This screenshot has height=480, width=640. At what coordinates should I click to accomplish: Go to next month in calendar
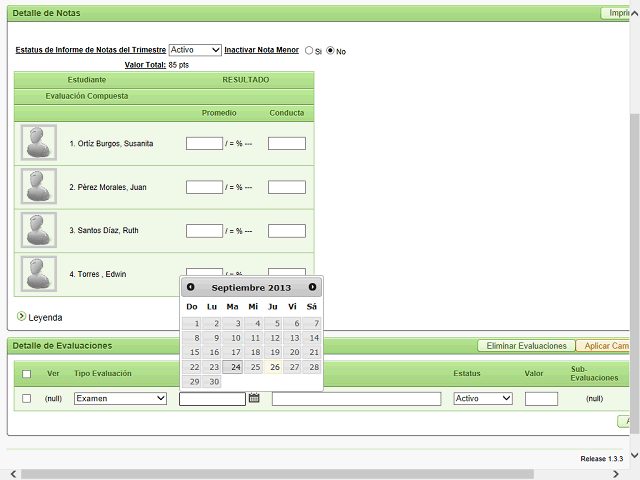tap(312, 287)
